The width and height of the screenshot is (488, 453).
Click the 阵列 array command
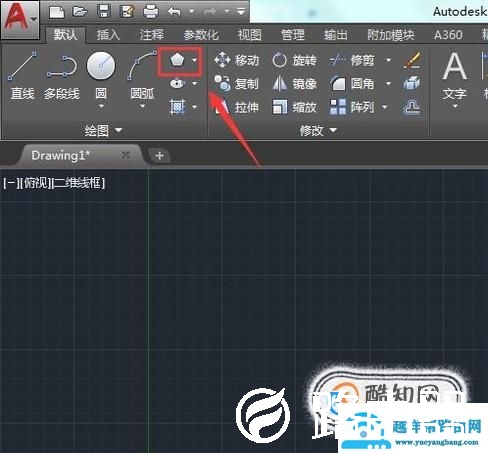(352, 107)
